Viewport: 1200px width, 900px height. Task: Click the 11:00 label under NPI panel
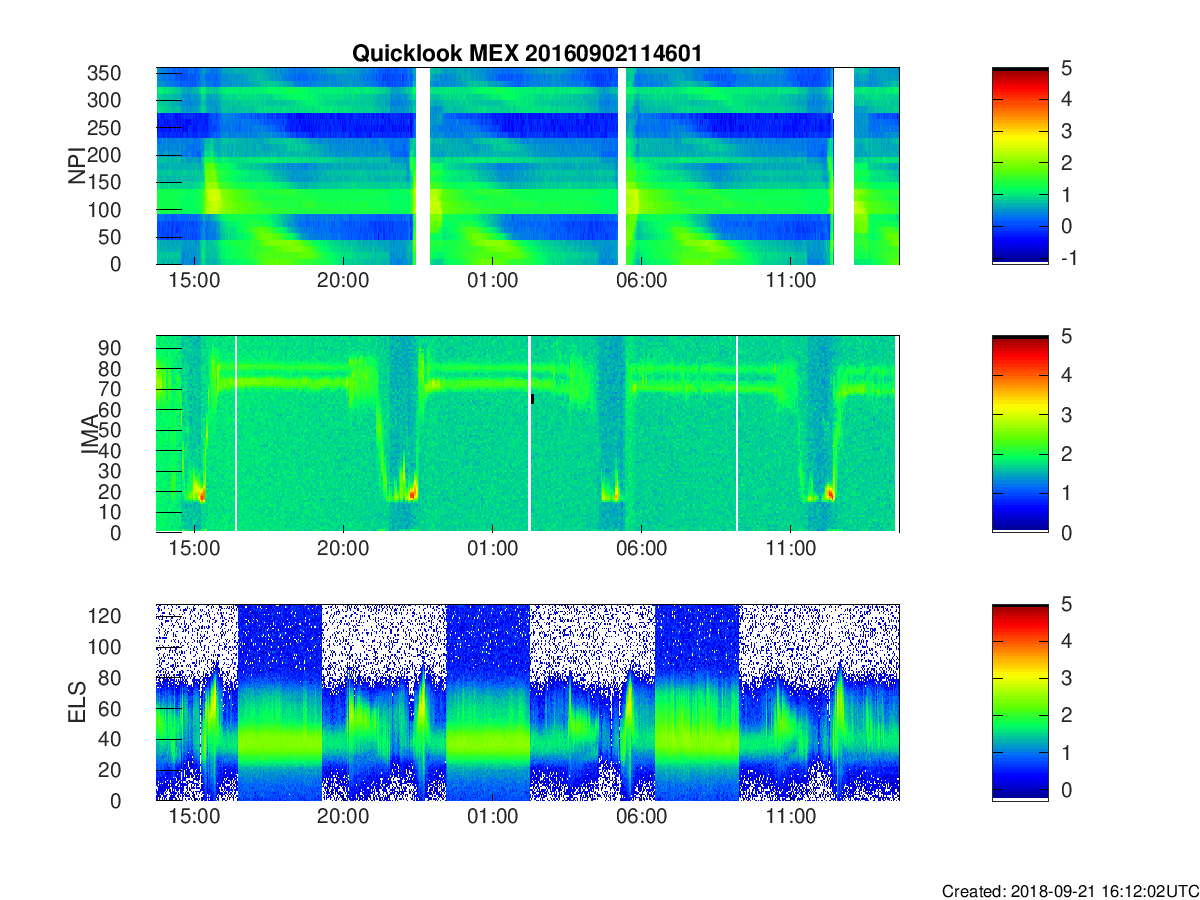[x=790, y=282]
